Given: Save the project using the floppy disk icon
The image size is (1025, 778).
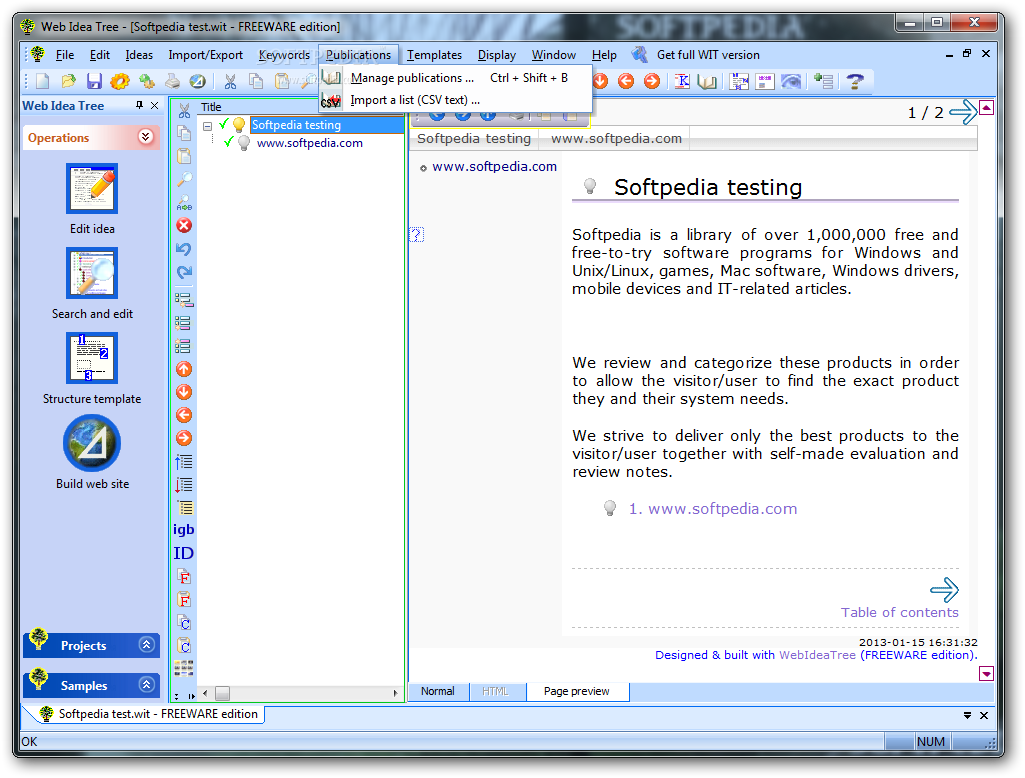Looking at the screenshot, I should [x=94, y=81].
